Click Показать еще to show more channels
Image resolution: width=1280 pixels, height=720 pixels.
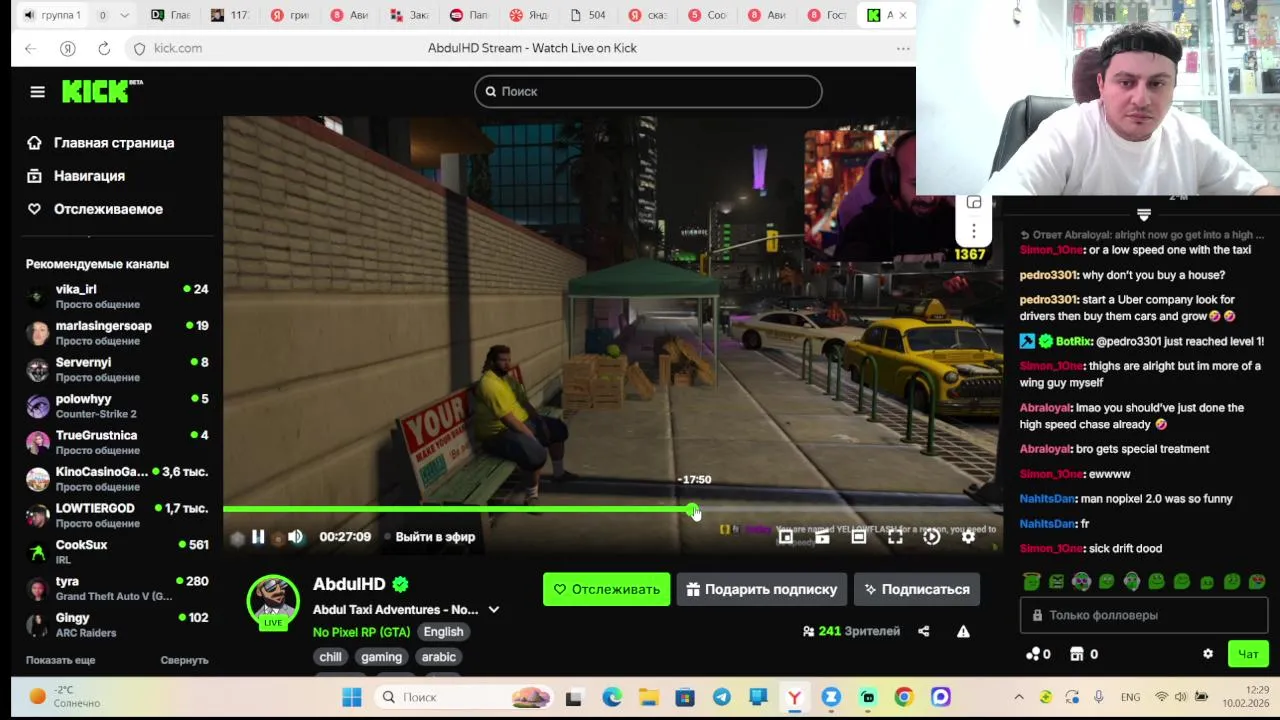(x=61, y=660)
